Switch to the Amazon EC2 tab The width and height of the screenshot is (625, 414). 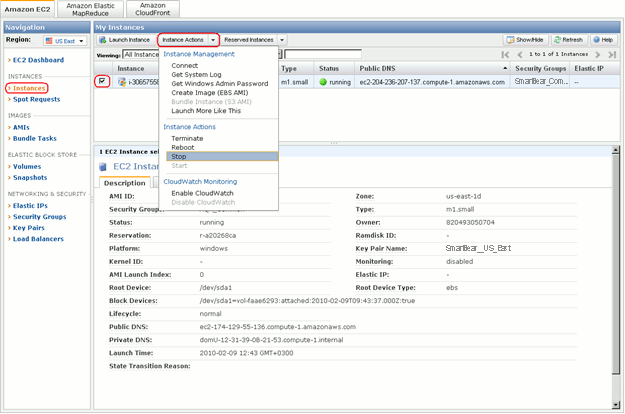(28, 9)
